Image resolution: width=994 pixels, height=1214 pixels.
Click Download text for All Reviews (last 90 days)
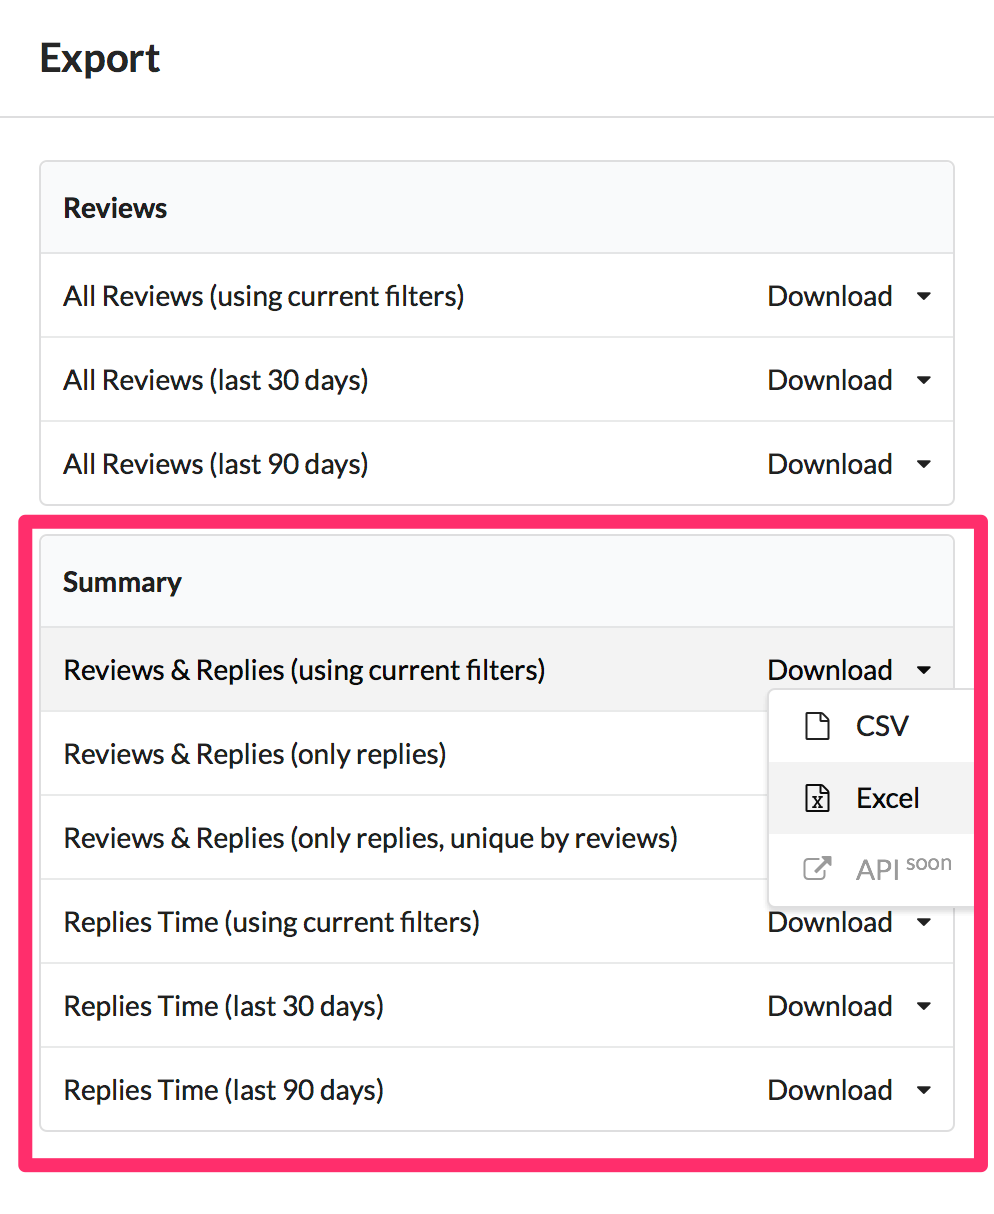(829, 465)
